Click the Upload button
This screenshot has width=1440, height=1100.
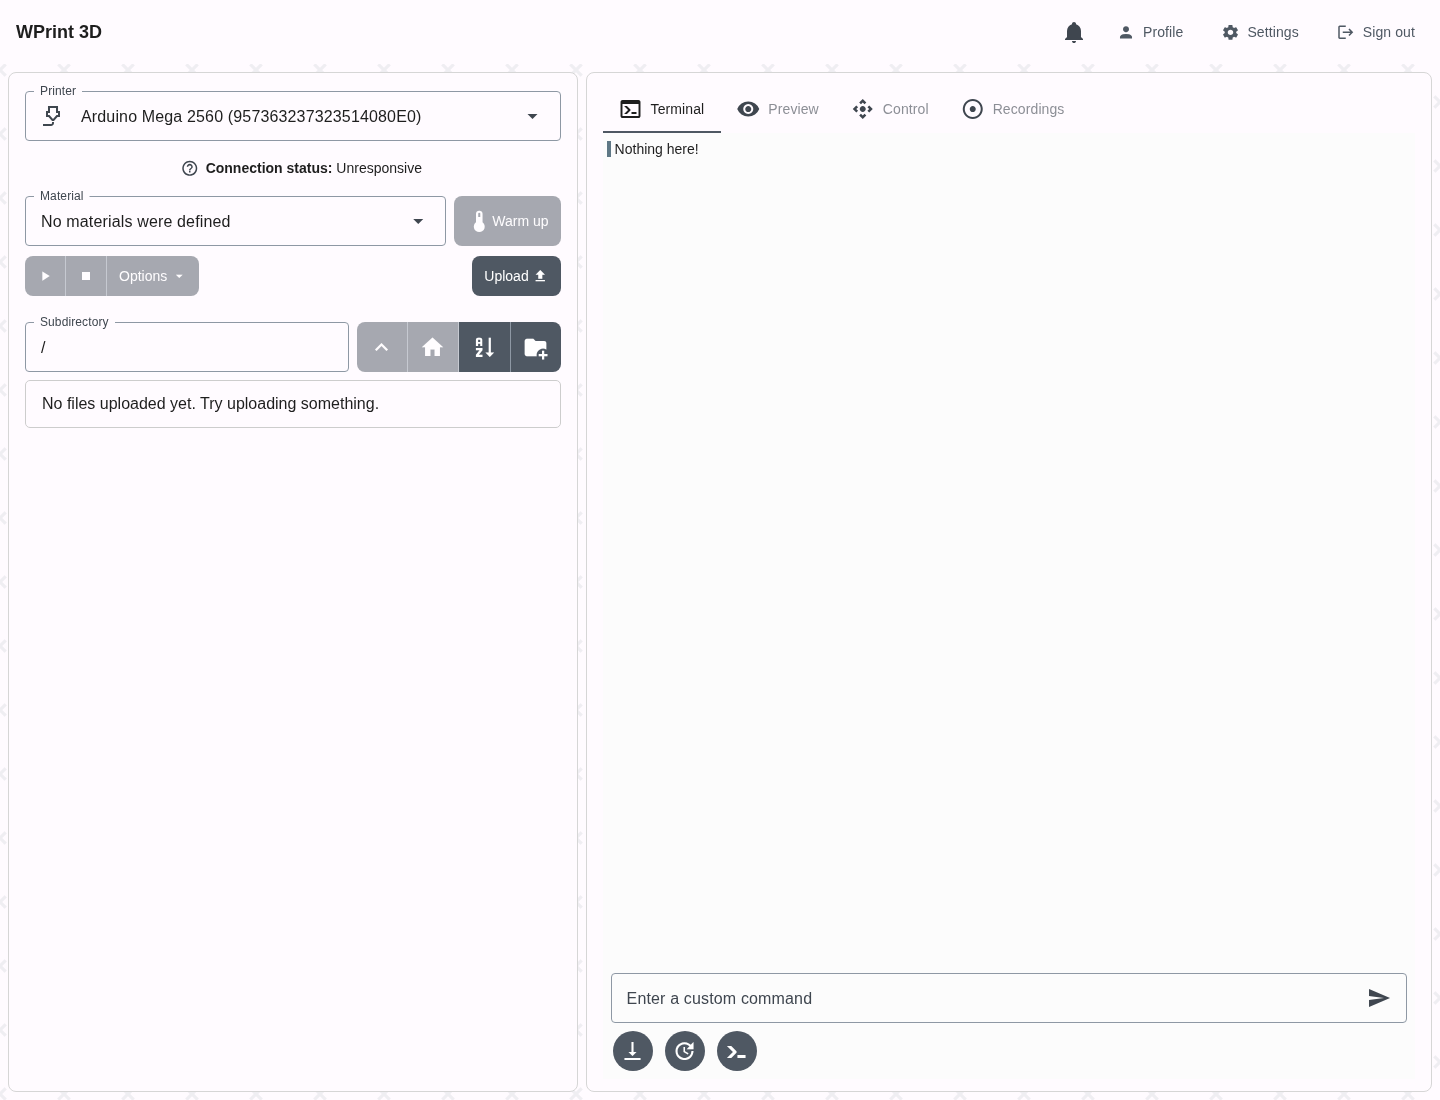516,276
